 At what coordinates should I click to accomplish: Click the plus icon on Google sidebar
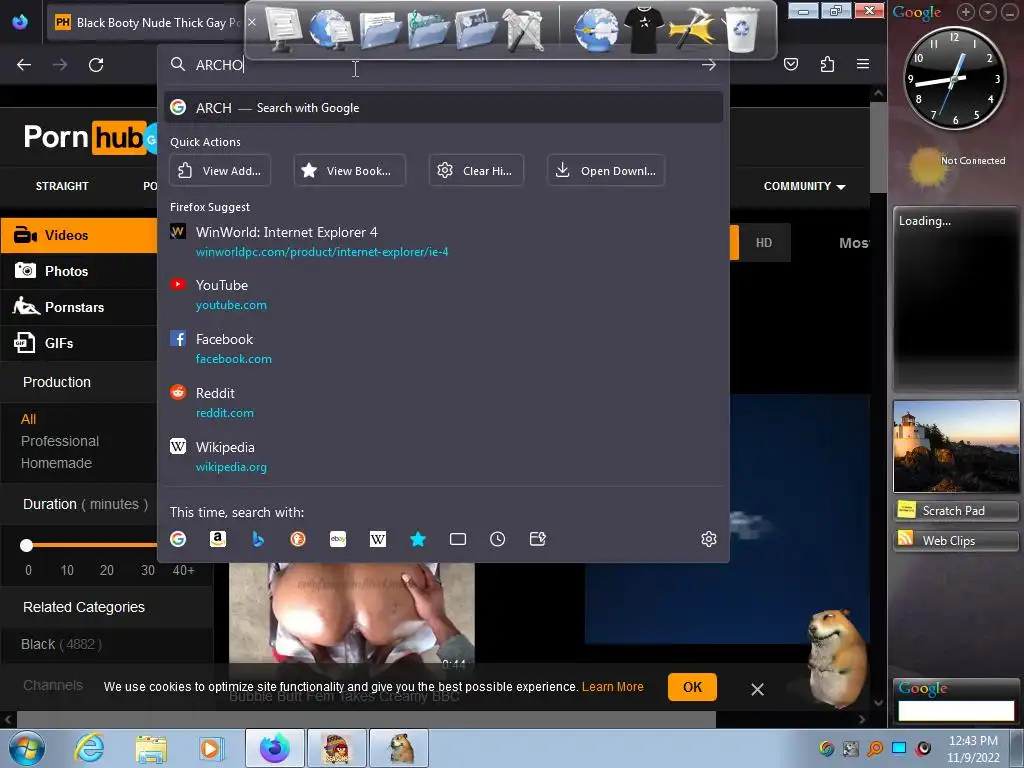pyautogui.click(x=966, y=12)
